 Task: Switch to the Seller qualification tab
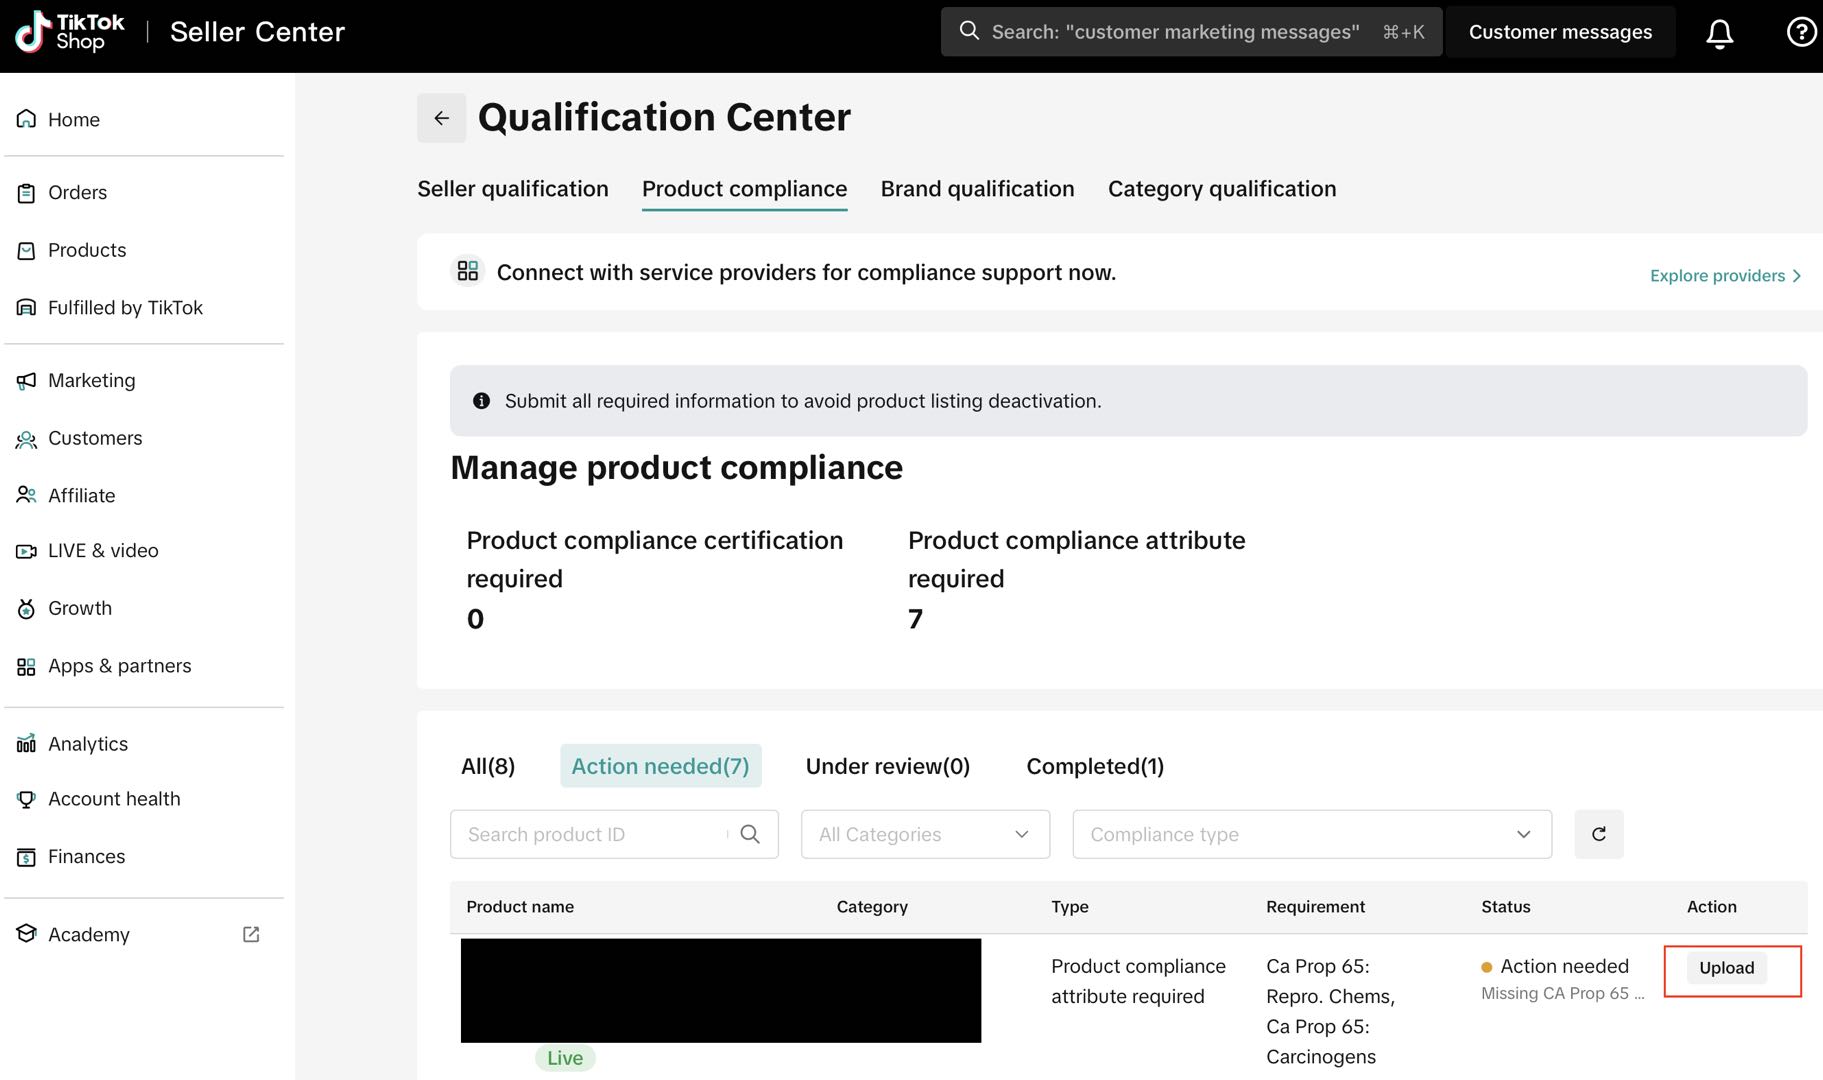(x=512, y=189)
